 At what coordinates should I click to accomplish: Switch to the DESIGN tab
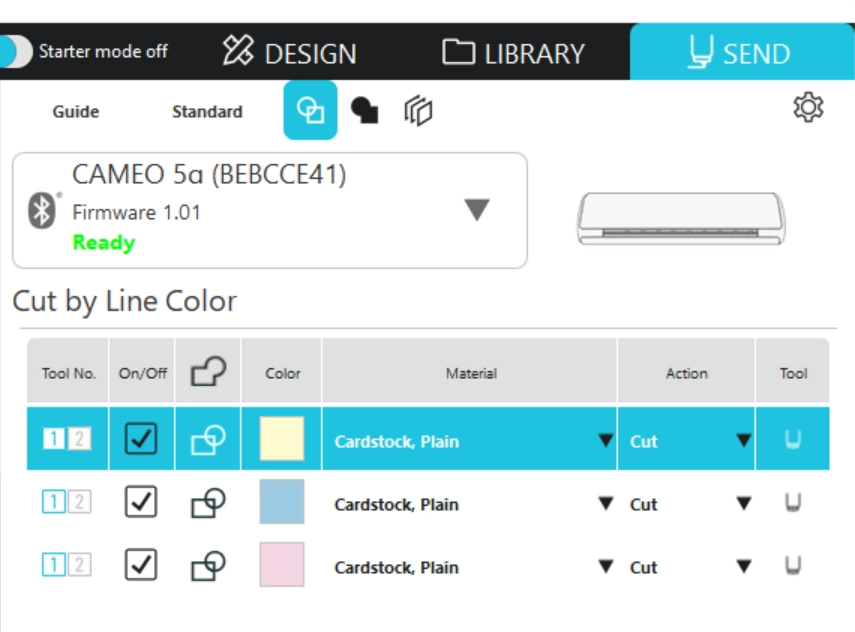click(289, 53)
